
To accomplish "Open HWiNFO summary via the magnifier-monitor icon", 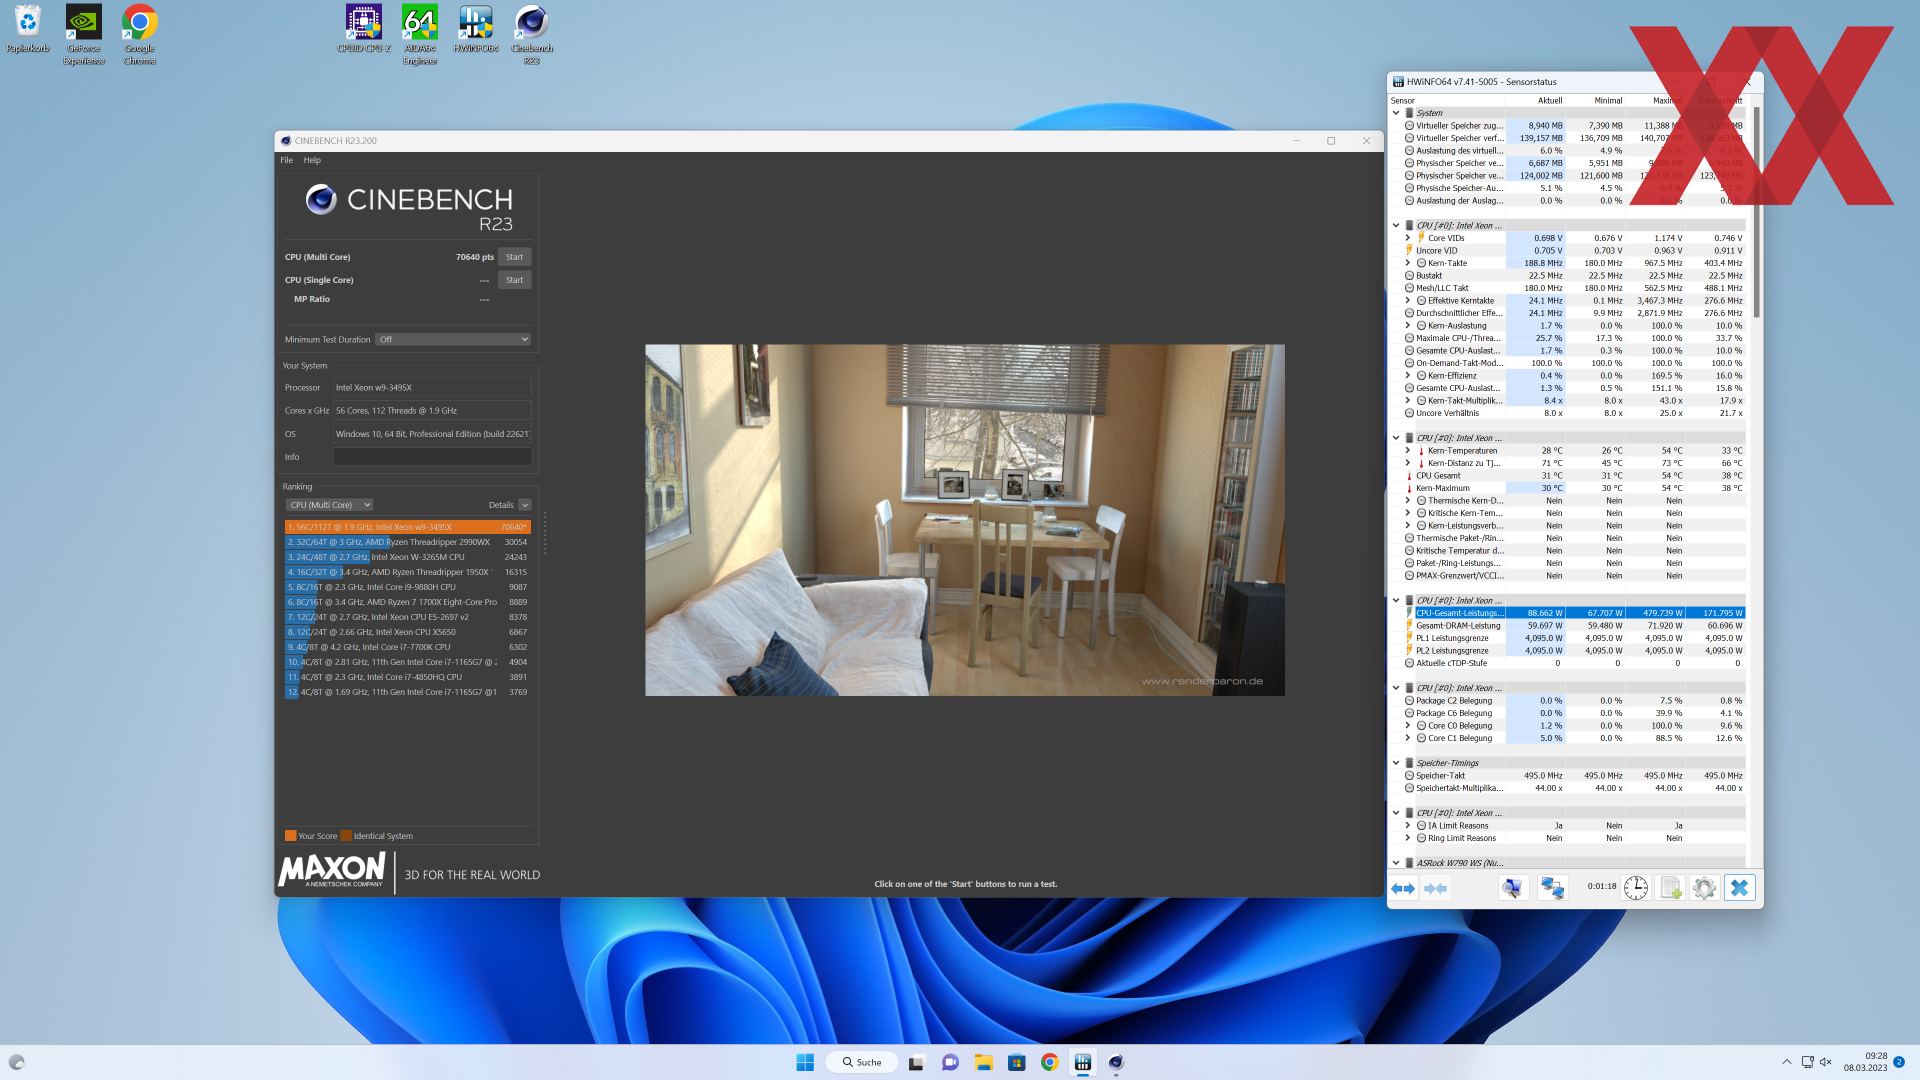I will click(x=1513, y=888).
